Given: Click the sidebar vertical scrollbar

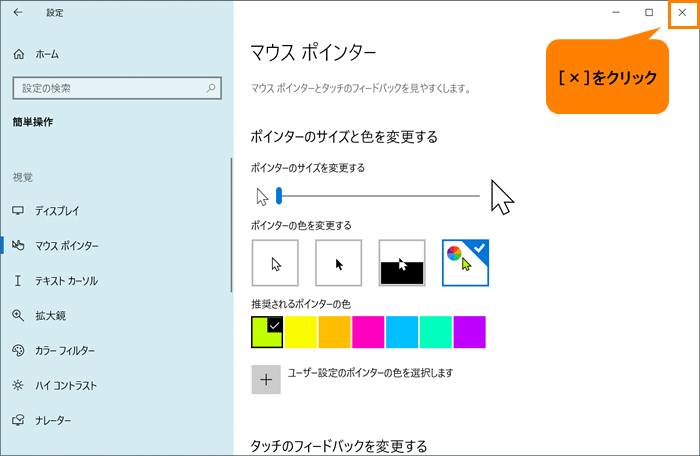Looking at the screenshot, I should 231,225.
